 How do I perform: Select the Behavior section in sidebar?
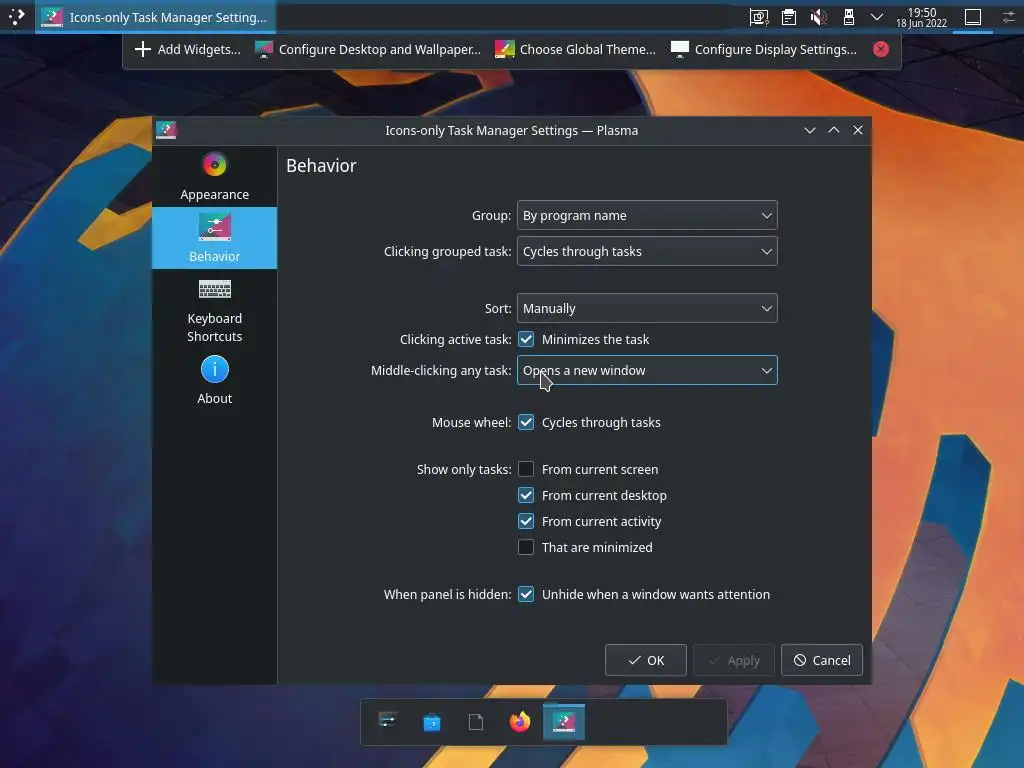coord(214,238)
